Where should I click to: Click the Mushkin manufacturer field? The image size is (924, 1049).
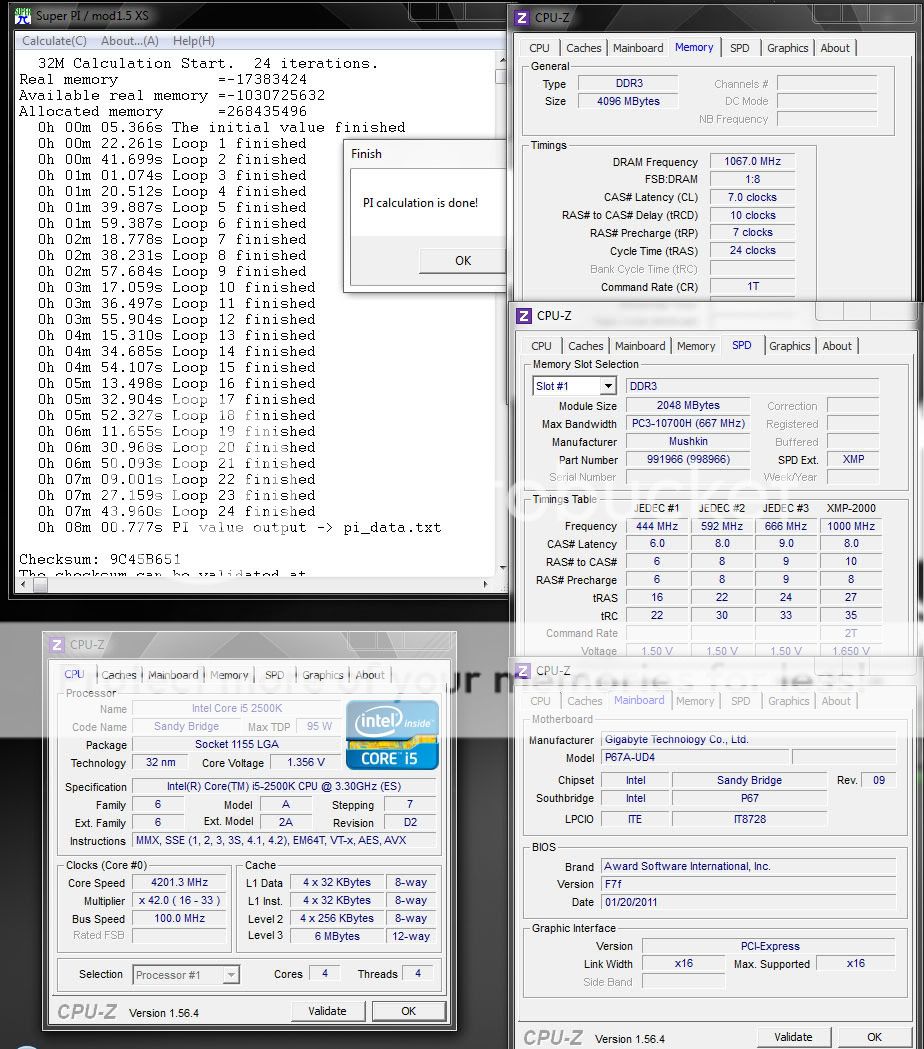688,442
